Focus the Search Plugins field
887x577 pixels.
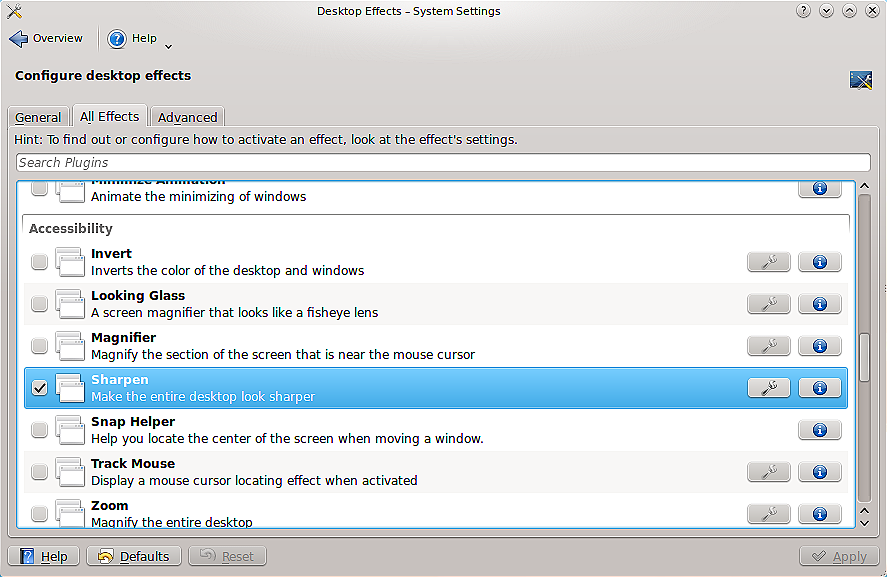[x=443, y=162]
